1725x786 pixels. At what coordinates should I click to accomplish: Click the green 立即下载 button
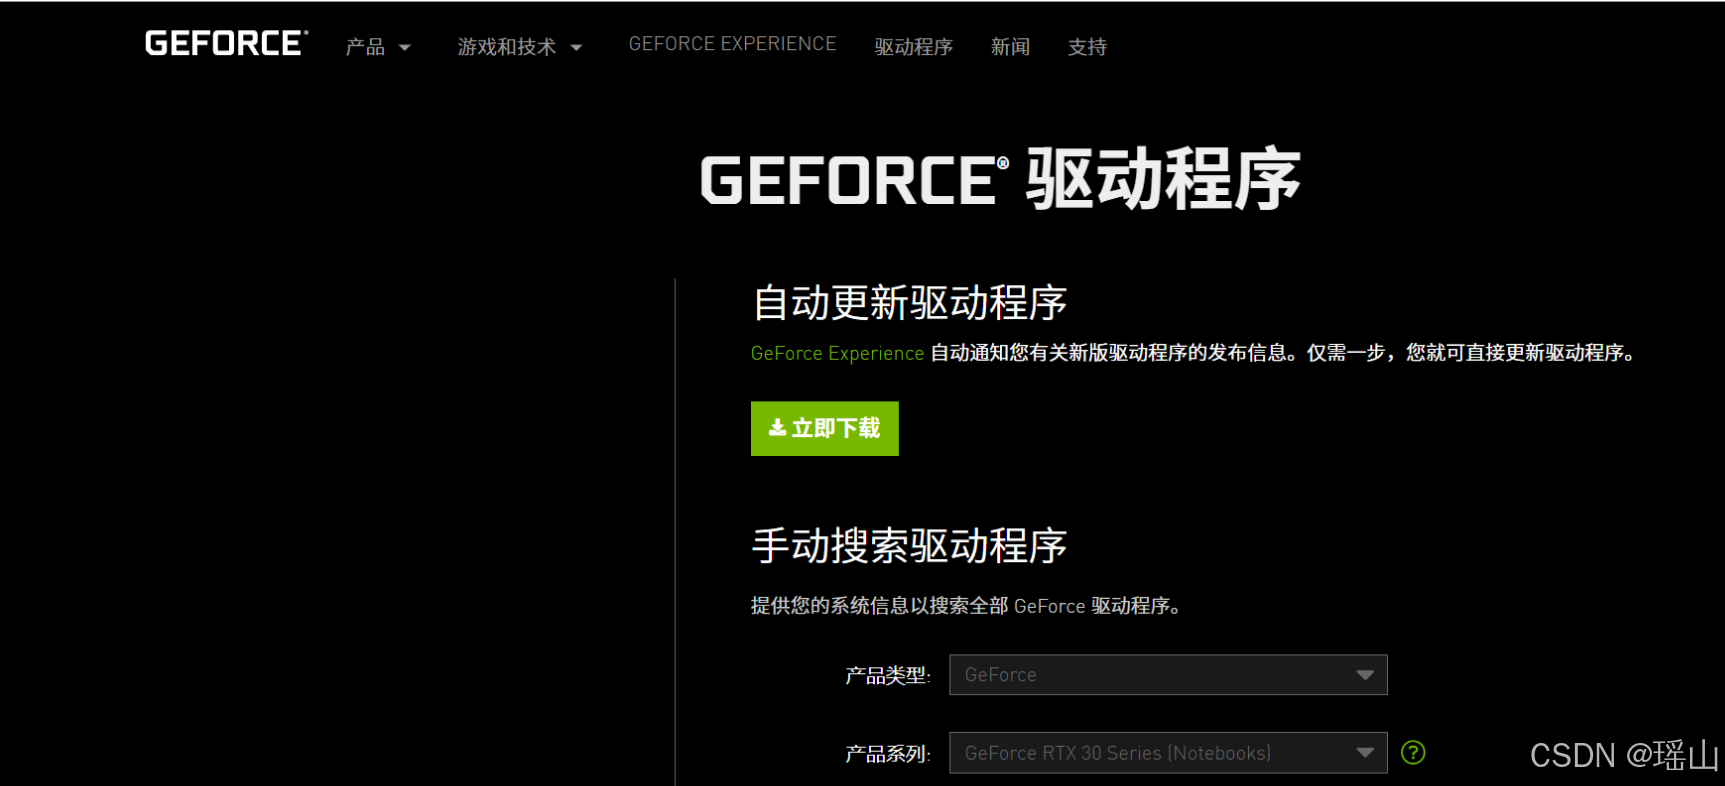click(825, 429)
